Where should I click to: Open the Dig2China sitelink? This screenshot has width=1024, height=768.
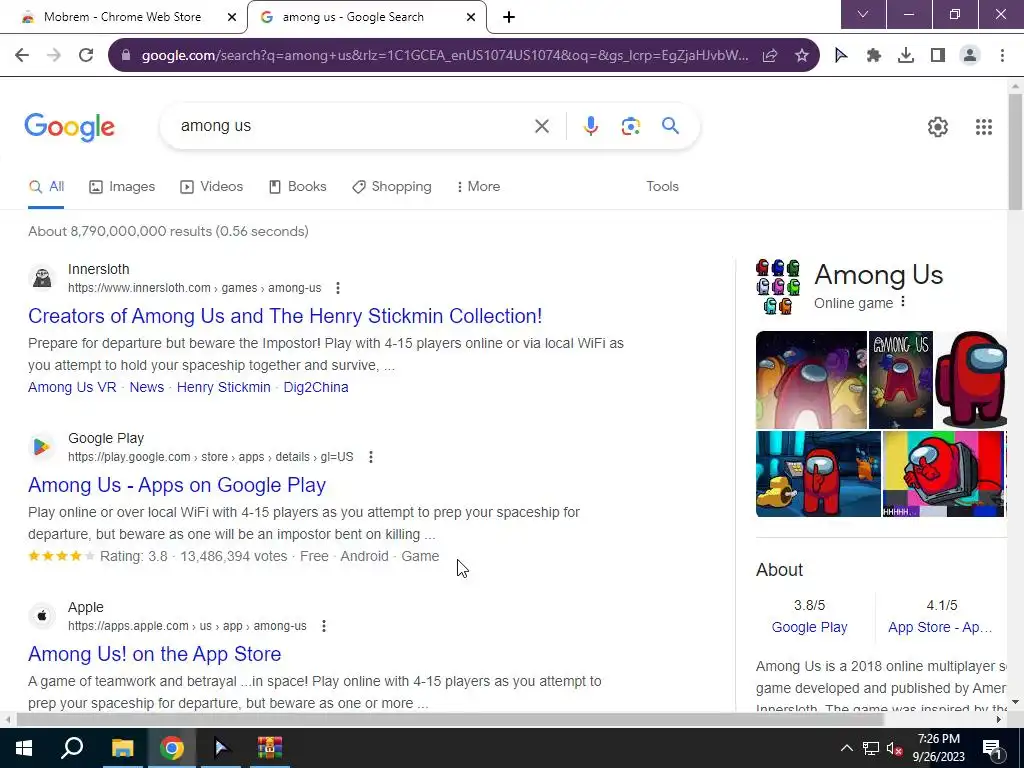pyautogui.click(x=315, y=387)
